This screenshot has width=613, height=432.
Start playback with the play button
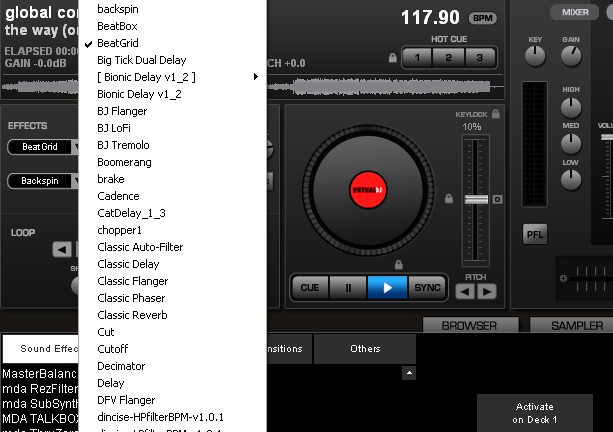point(387,288)
